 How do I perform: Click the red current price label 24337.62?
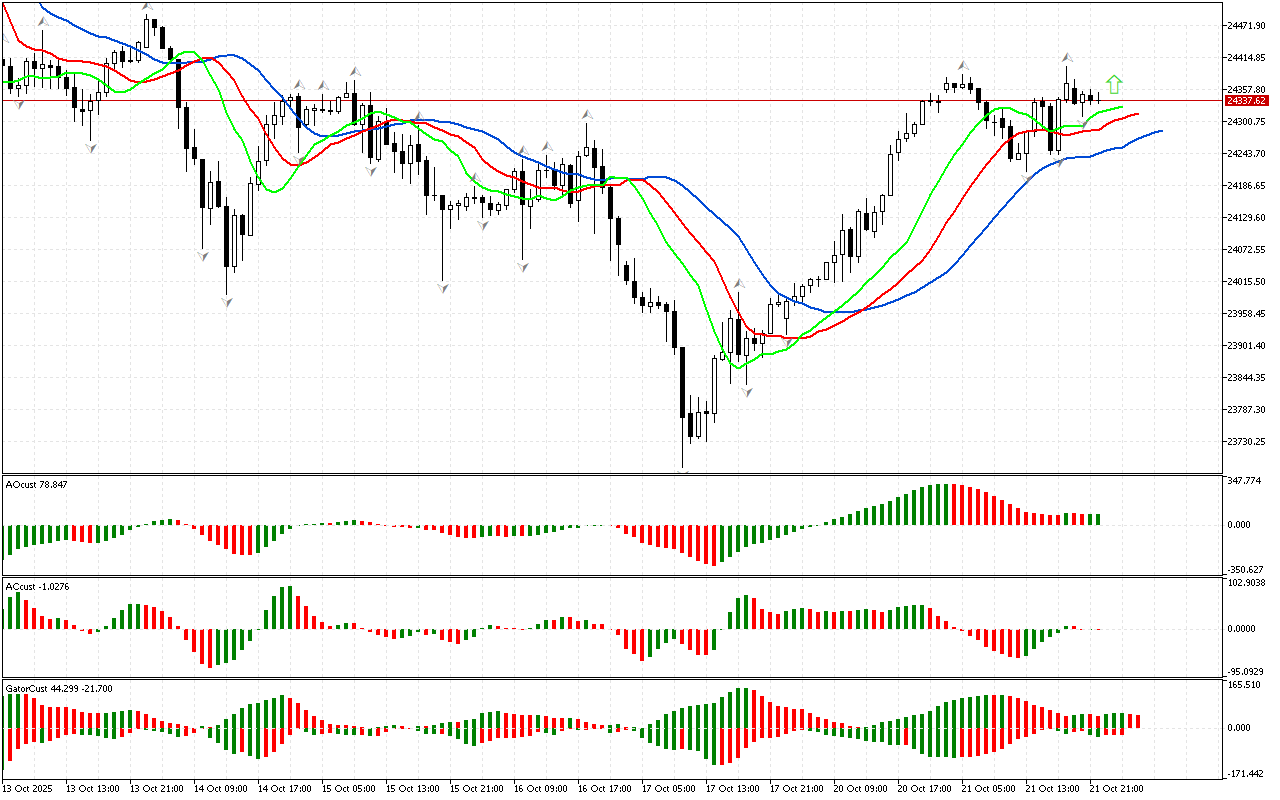click(x=1246, y=101)
